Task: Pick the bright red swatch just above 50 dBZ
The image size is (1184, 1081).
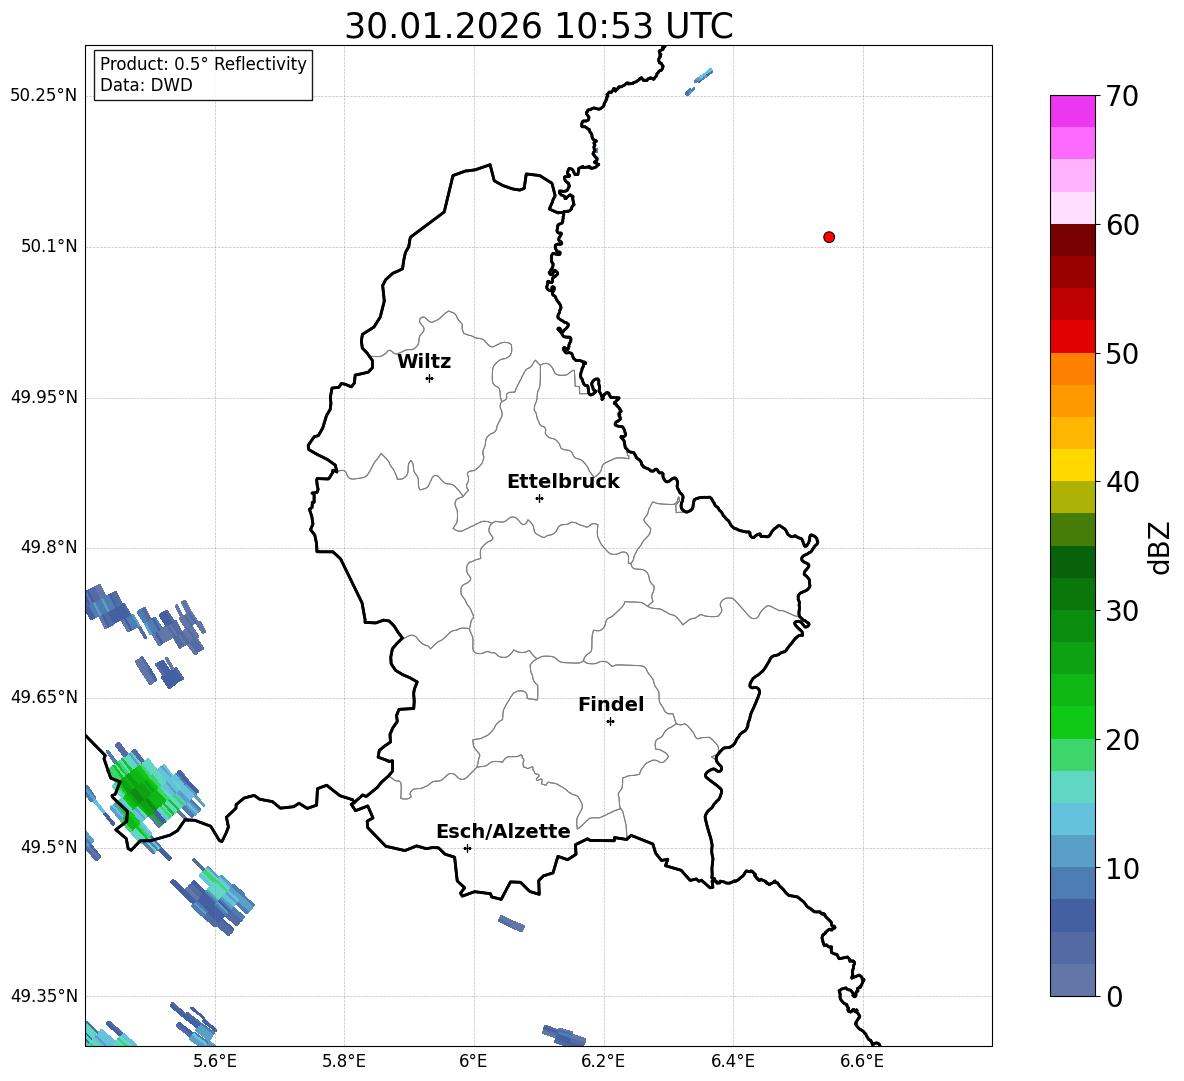Action: click(1072, 337)
